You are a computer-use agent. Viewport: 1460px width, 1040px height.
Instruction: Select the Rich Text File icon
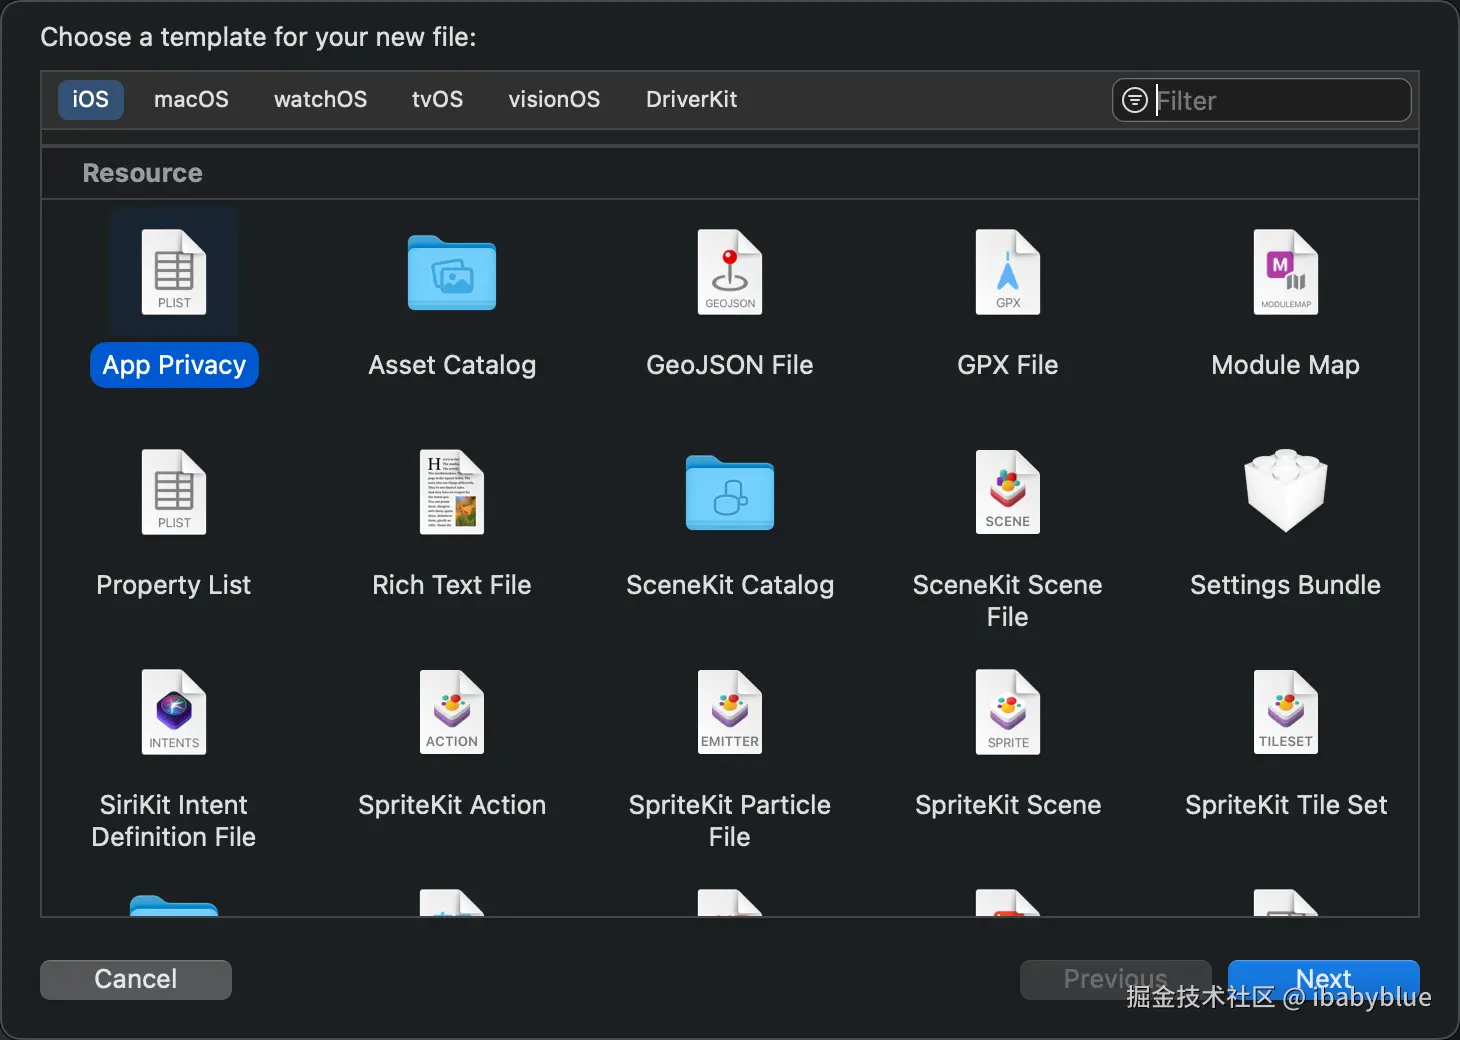tap(452, 492)
